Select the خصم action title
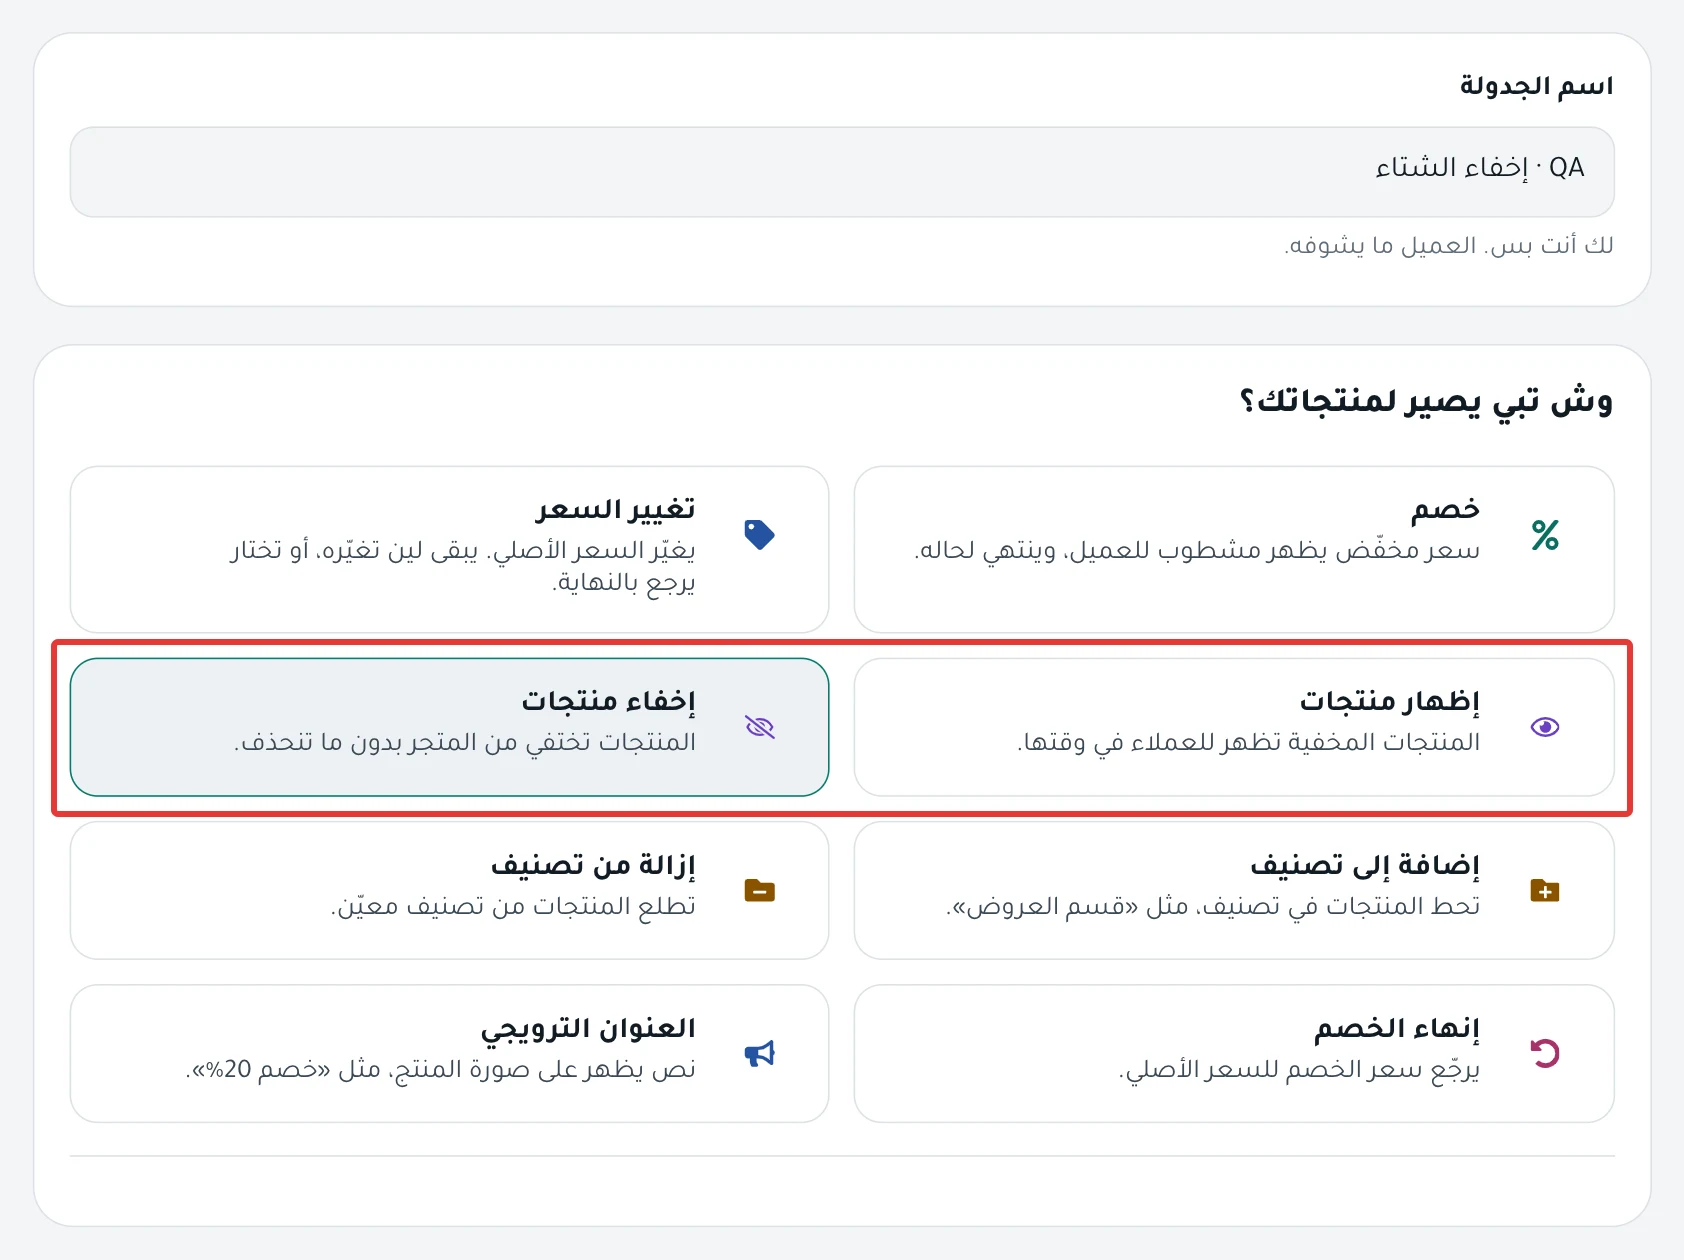This screenshot has height=1260, width=1684. pos(1445,509)
